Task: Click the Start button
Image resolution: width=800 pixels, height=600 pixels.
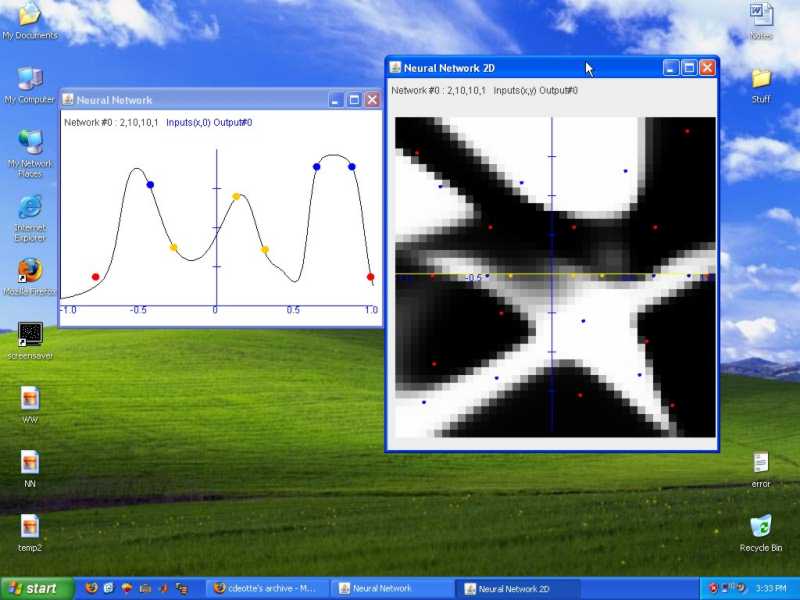Action: point(37,588)
